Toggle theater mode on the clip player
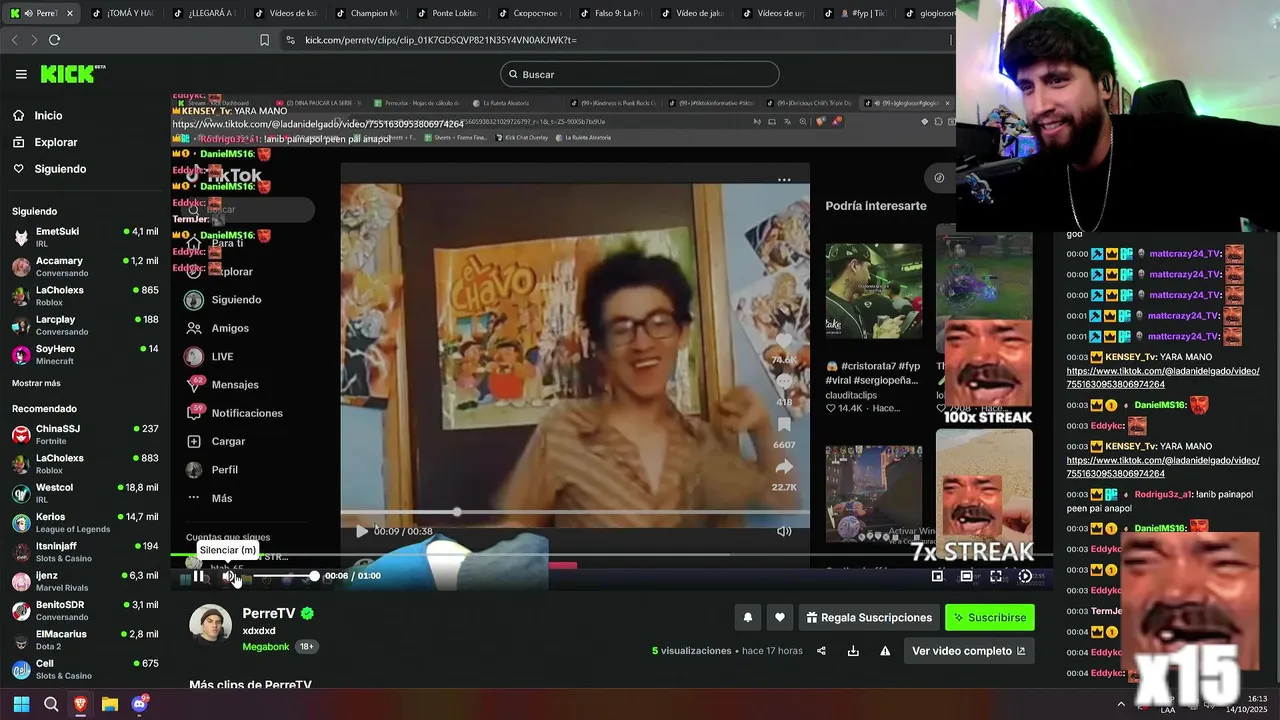 tap(966, 576)
